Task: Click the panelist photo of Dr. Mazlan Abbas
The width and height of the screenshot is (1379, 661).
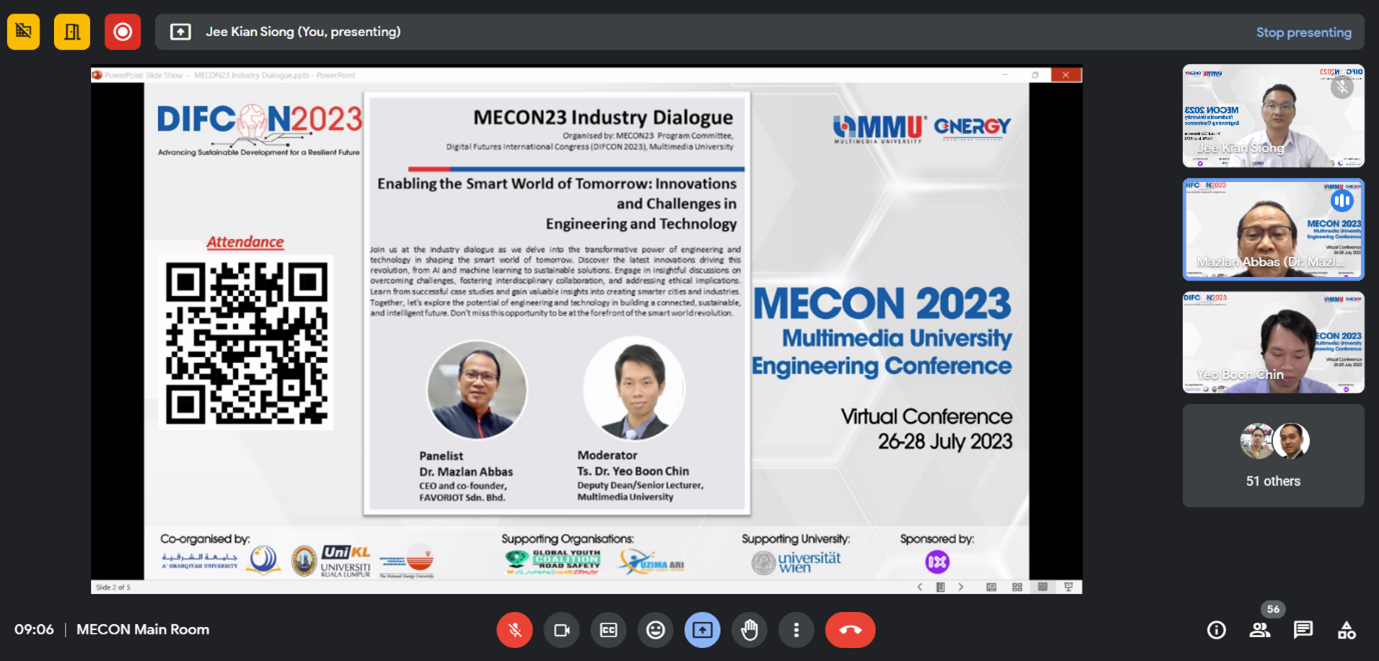Action: pyautogui.click(x=477, y=390)
